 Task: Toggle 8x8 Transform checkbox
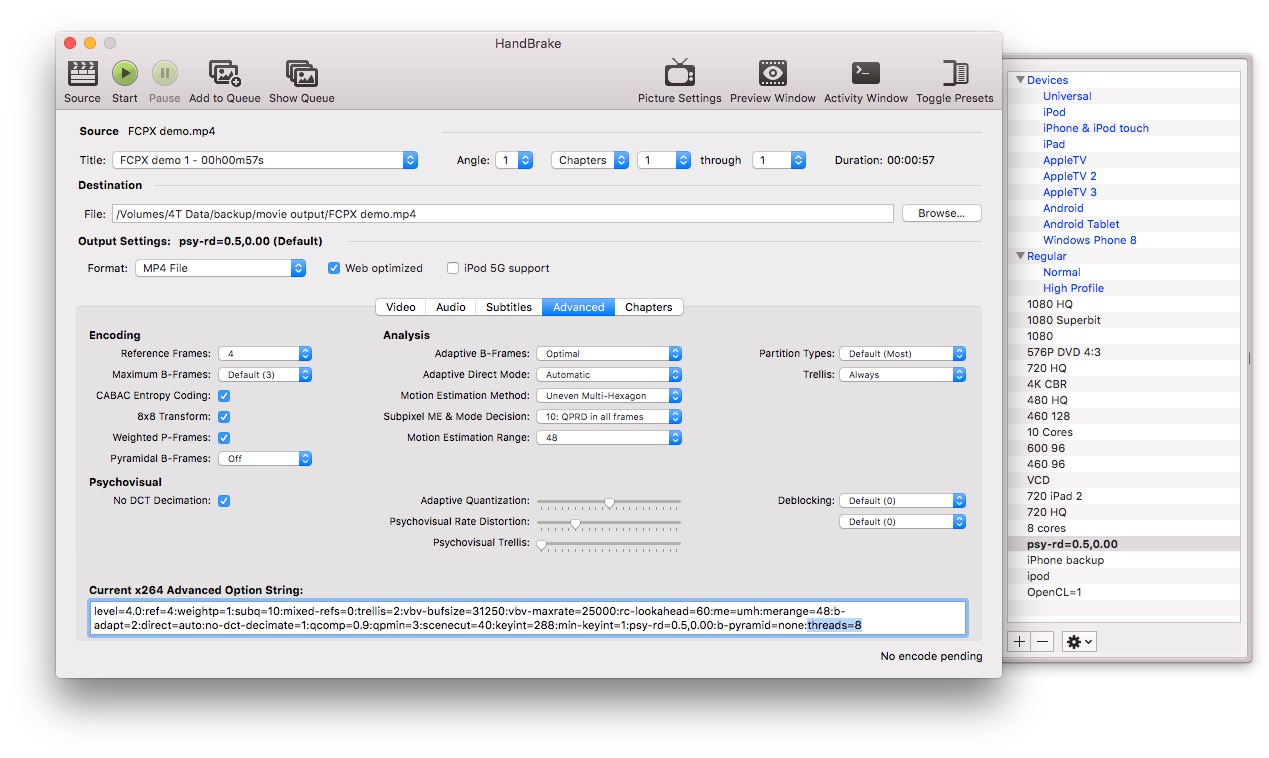[x=224, y=417]
